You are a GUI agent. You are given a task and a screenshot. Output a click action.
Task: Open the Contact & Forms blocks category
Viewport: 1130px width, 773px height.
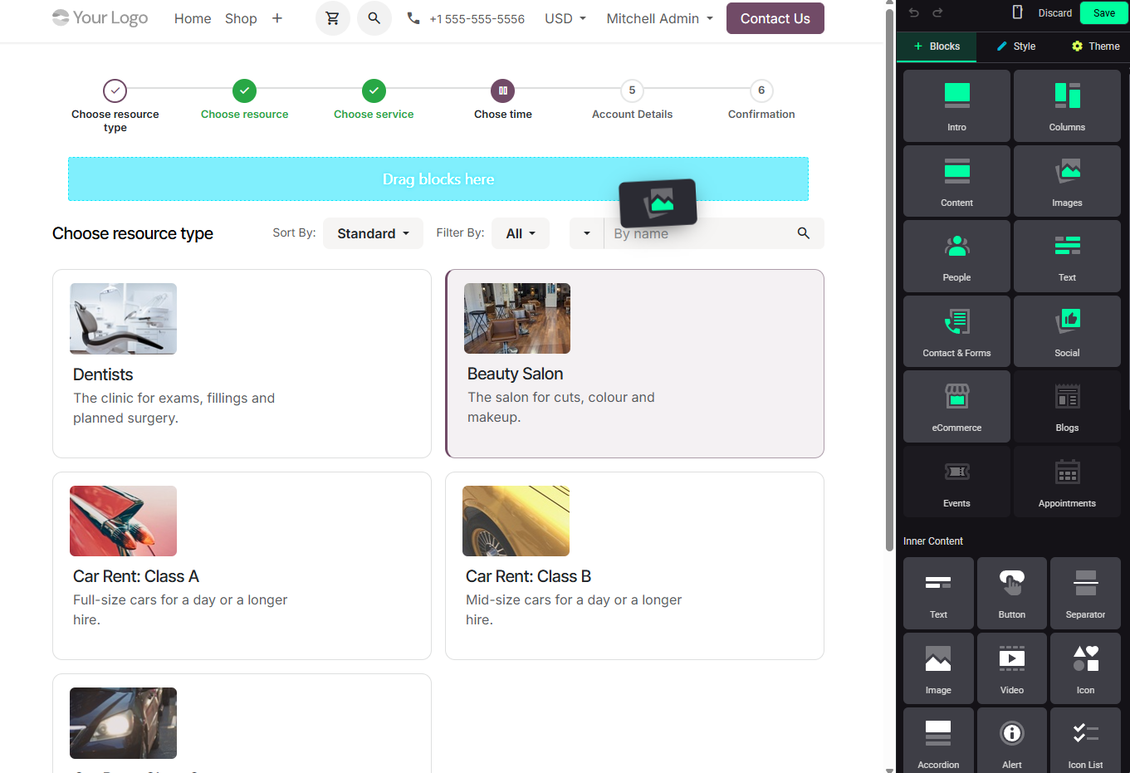tap(956, 331)
